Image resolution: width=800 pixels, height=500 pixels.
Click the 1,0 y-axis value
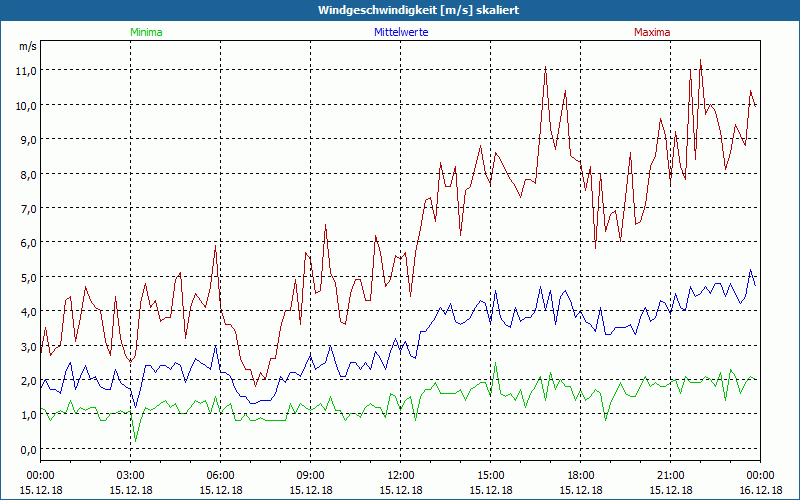(x=28, y=415)
